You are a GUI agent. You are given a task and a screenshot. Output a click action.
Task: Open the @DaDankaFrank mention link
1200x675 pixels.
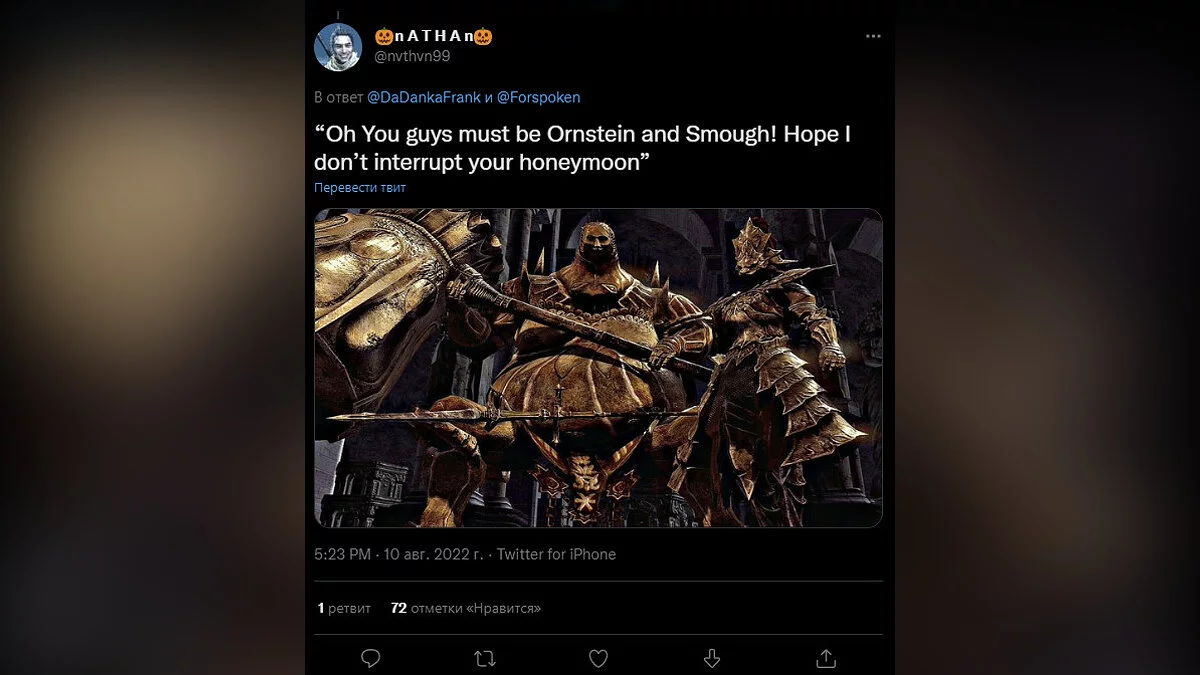pos(426,97)
